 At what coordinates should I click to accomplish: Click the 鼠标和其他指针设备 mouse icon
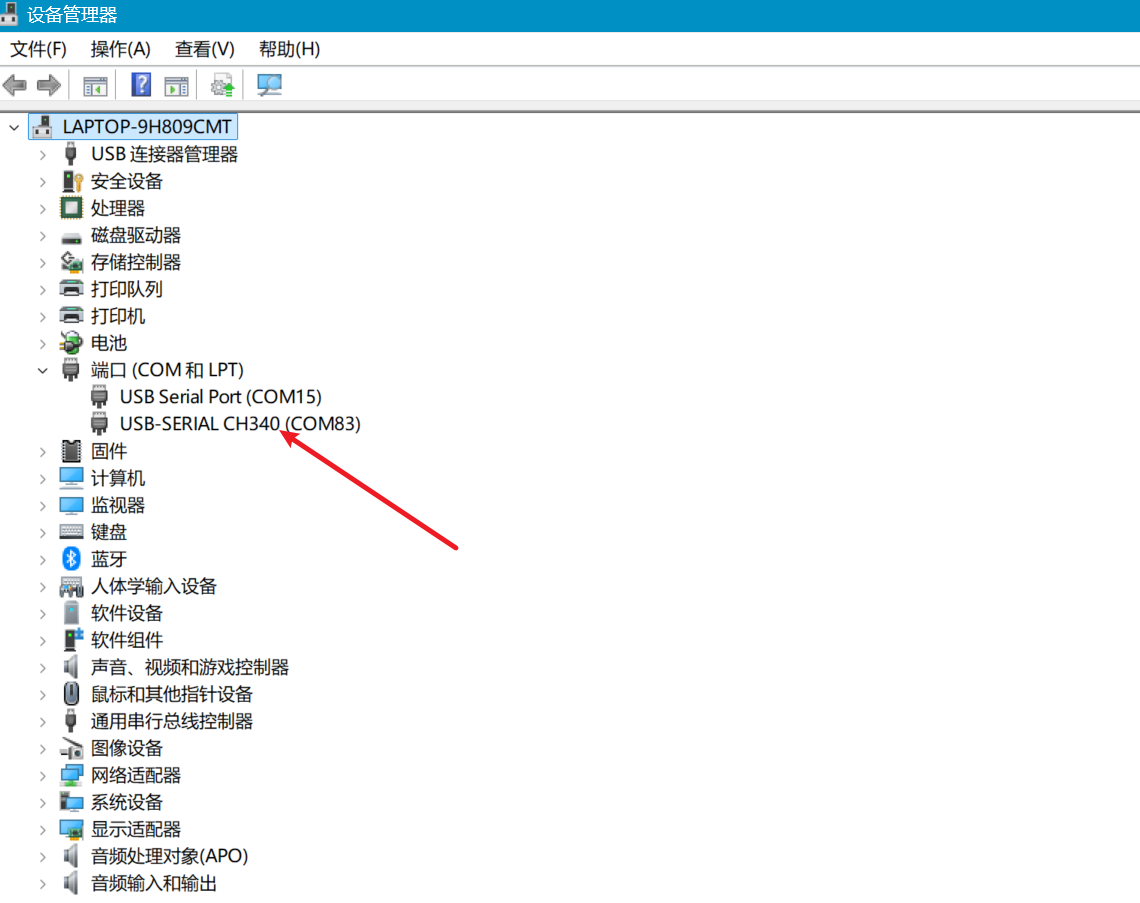point(71,694)
